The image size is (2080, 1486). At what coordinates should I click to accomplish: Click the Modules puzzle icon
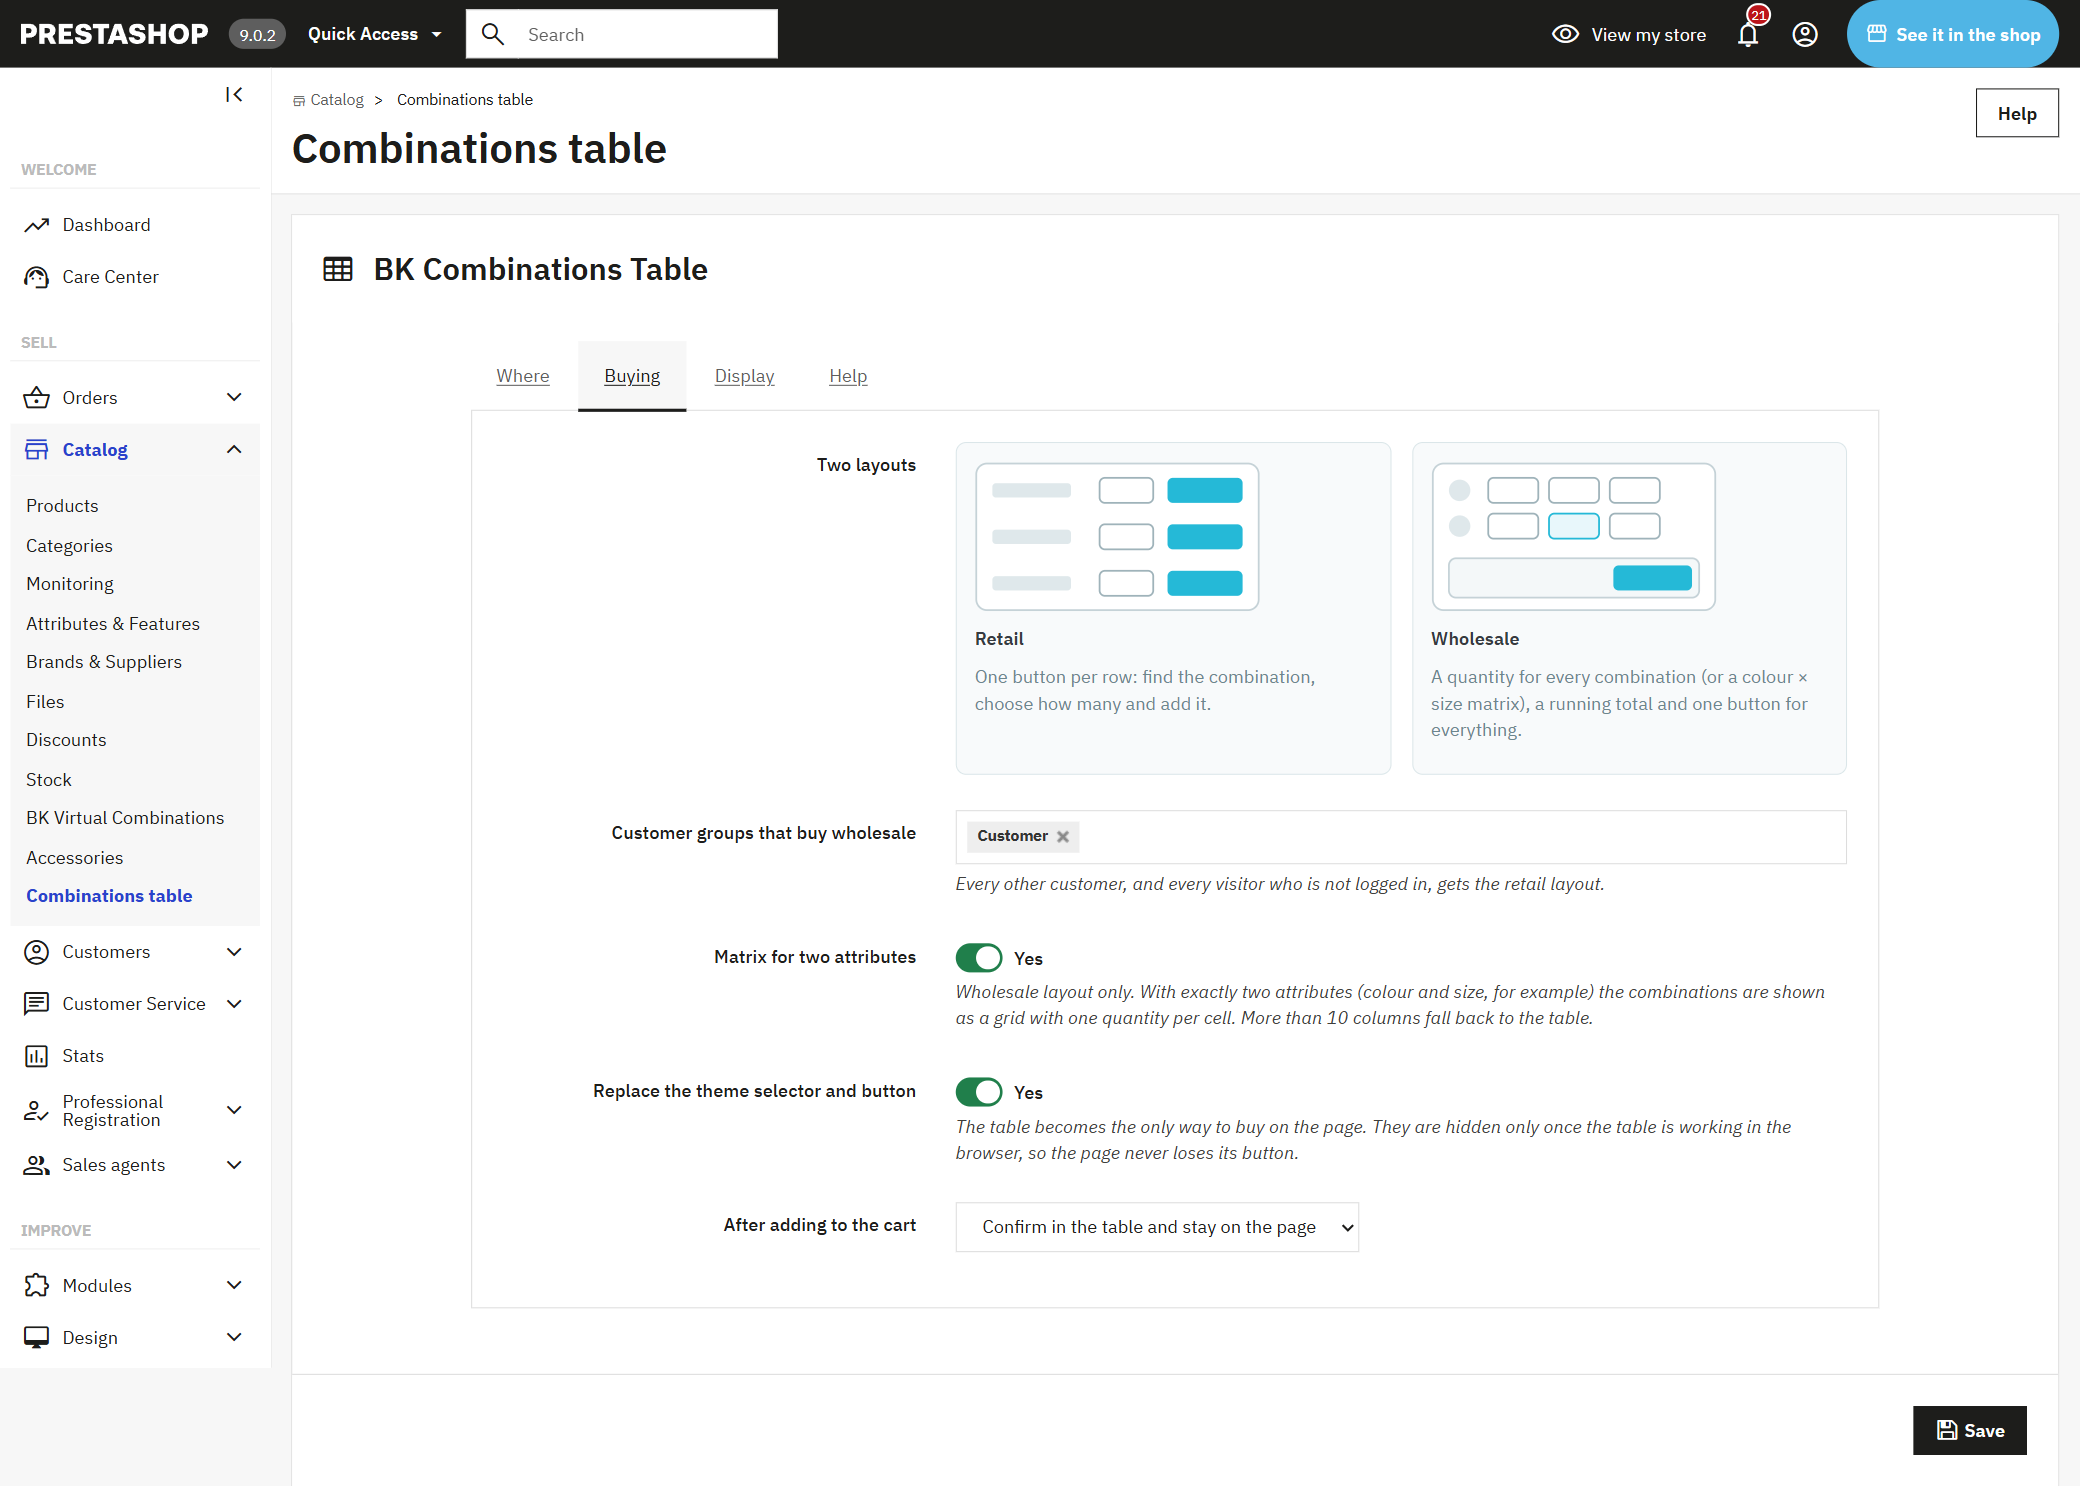(37, 1286)
